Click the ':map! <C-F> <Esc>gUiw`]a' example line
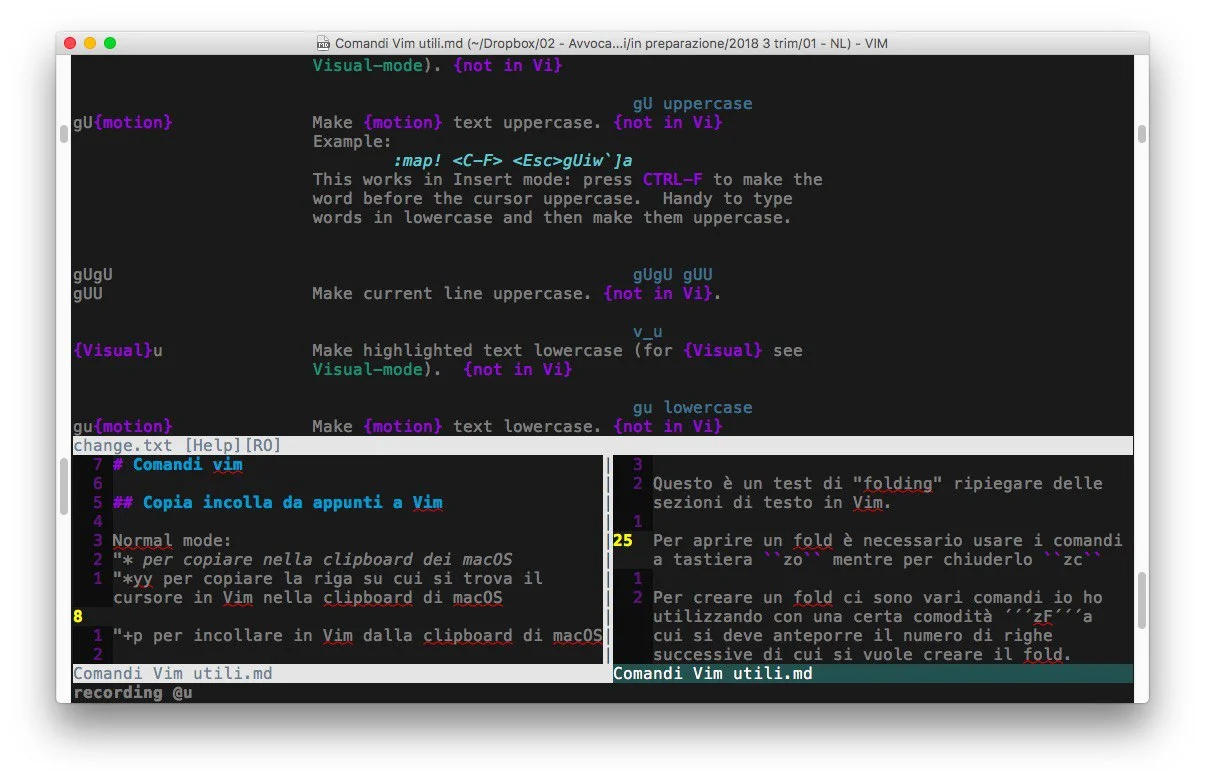Screen dimensions: 1205x783 pyautogui.click(x=512, y=161)
